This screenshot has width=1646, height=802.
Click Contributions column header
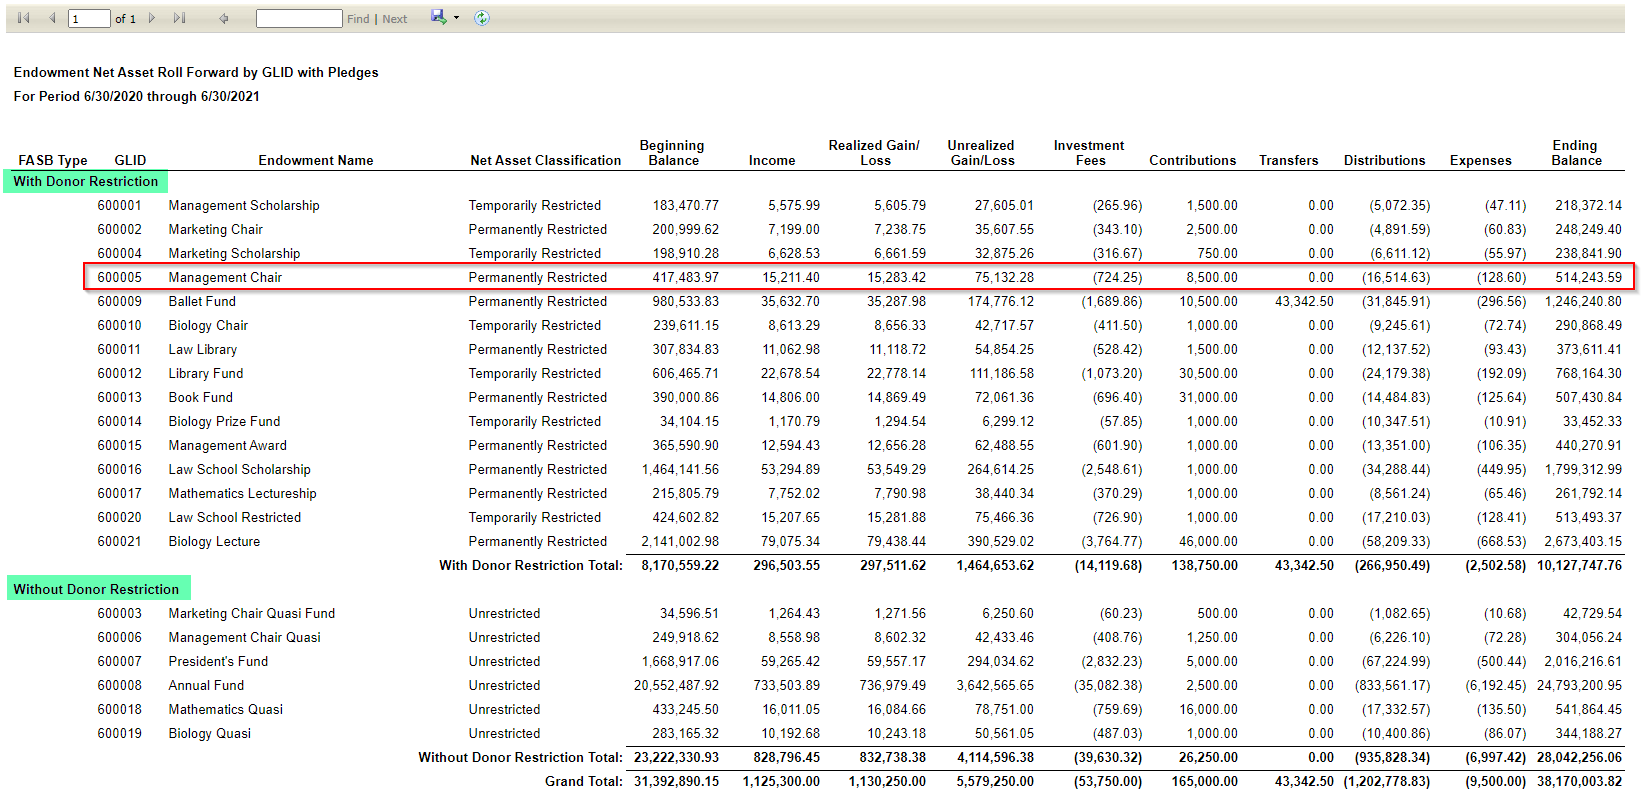(1192, 160)
